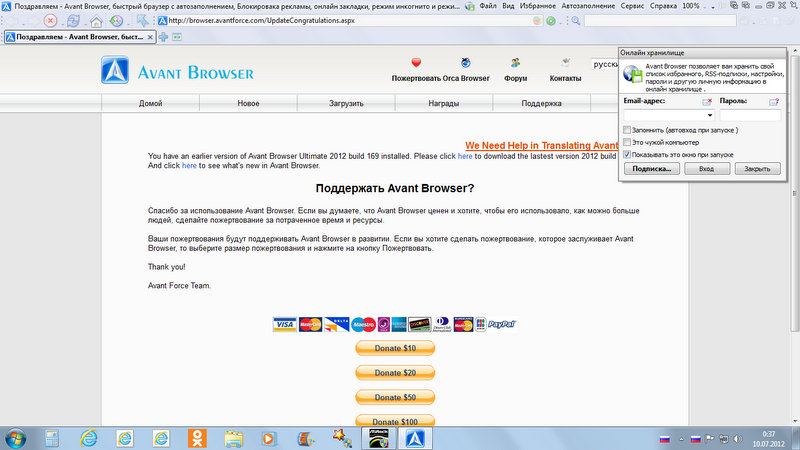Open the Файл menu
The height and width of the screenshot is (450, 800).
pyautogui.click(x=488, y=6)
